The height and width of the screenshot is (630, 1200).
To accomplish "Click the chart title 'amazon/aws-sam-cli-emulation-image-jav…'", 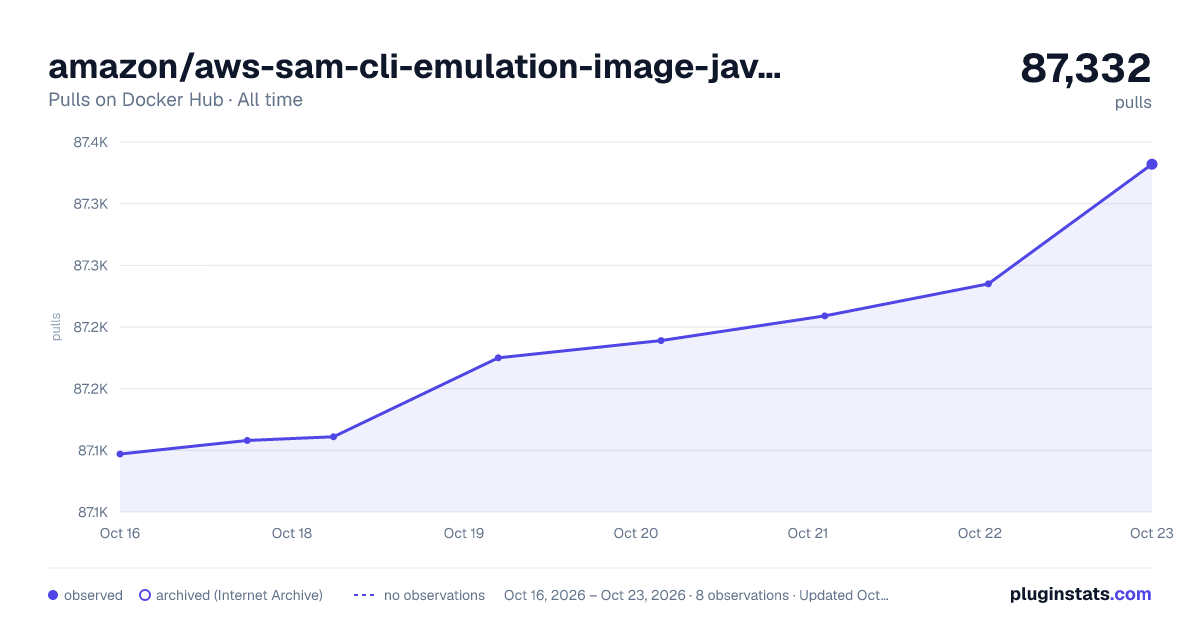I will 415,67.
